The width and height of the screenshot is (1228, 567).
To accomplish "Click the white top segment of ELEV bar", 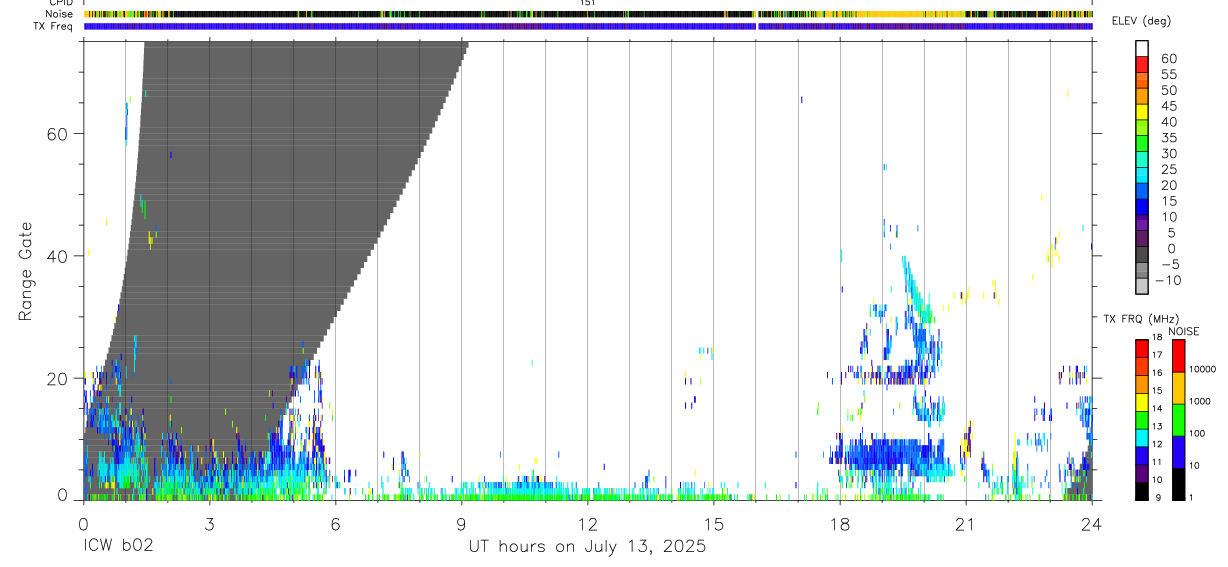I will pyautogui.click(x=1142, y=48).
